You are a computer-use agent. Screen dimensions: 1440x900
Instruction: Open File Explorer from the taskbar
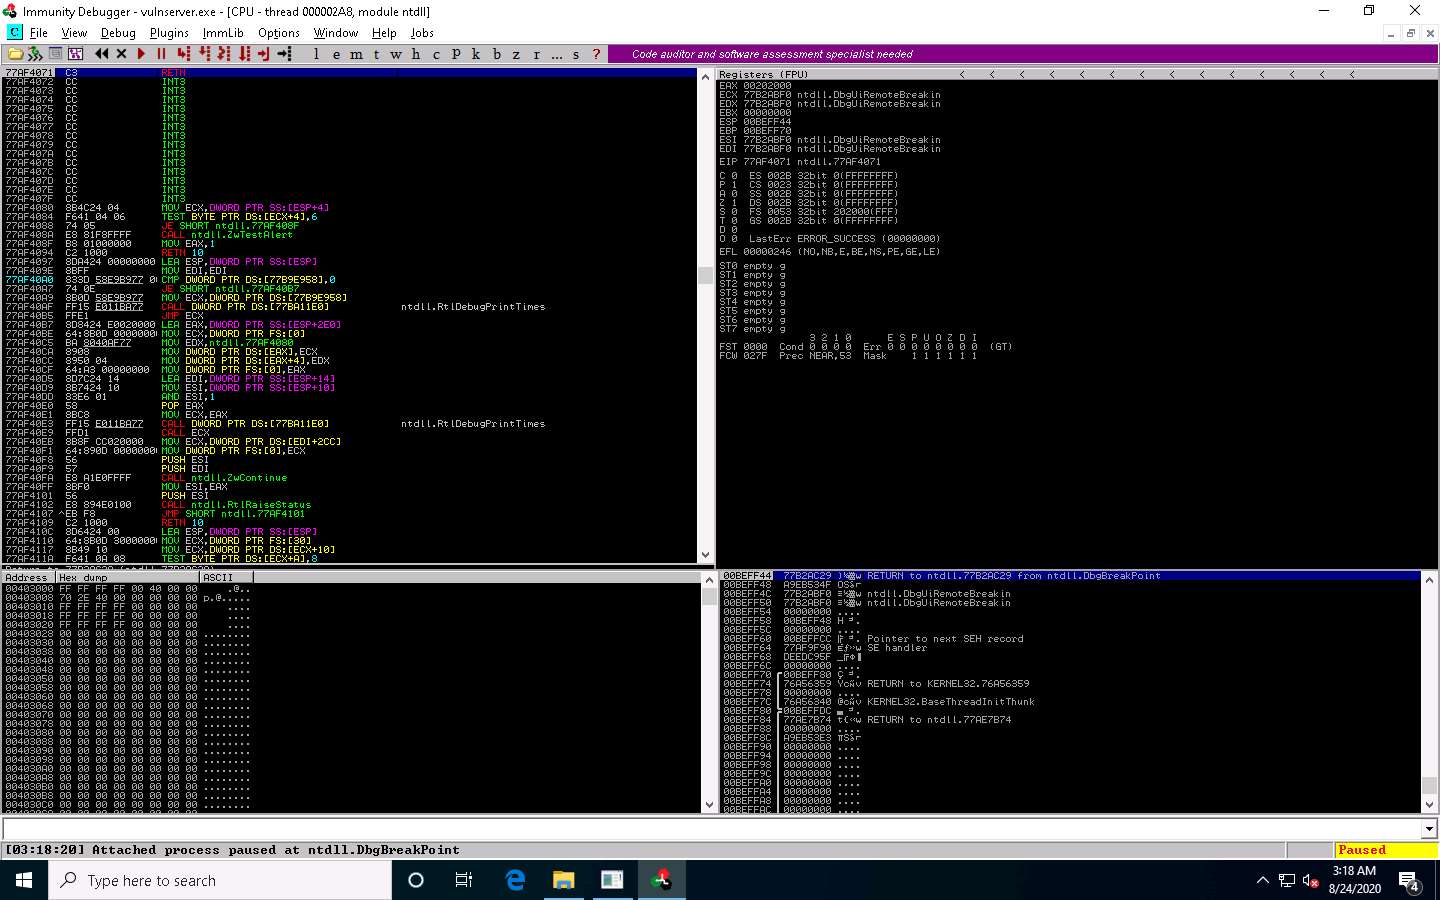tap(564, 880)
